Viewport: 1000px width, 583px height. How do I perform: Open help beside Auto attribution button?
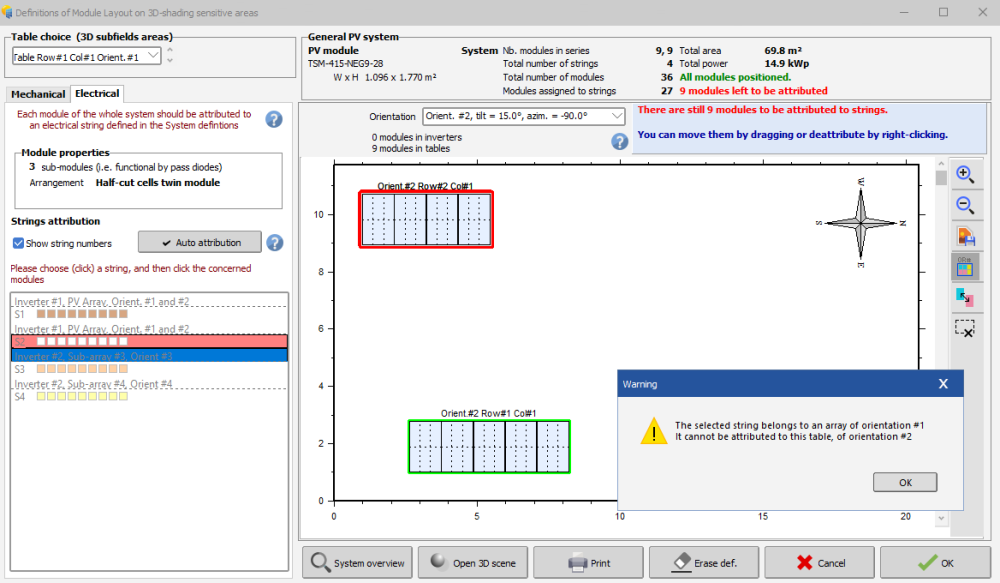pos(274,242)
